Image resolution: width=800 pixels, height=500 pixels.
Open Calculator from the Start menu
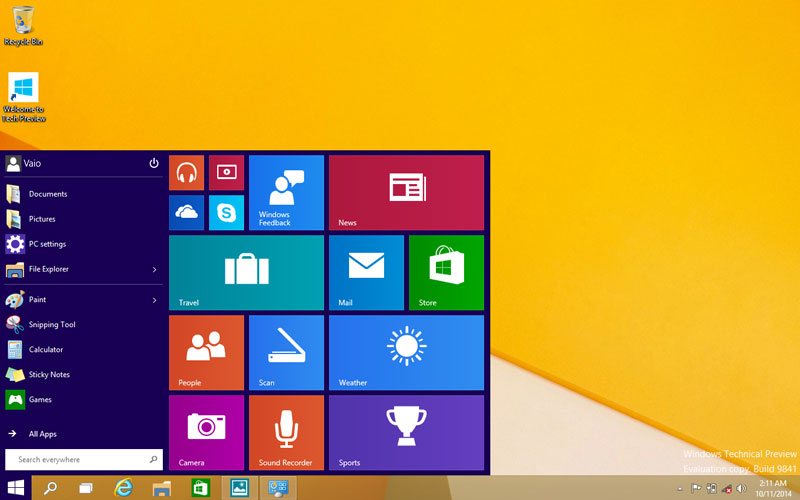83,349
